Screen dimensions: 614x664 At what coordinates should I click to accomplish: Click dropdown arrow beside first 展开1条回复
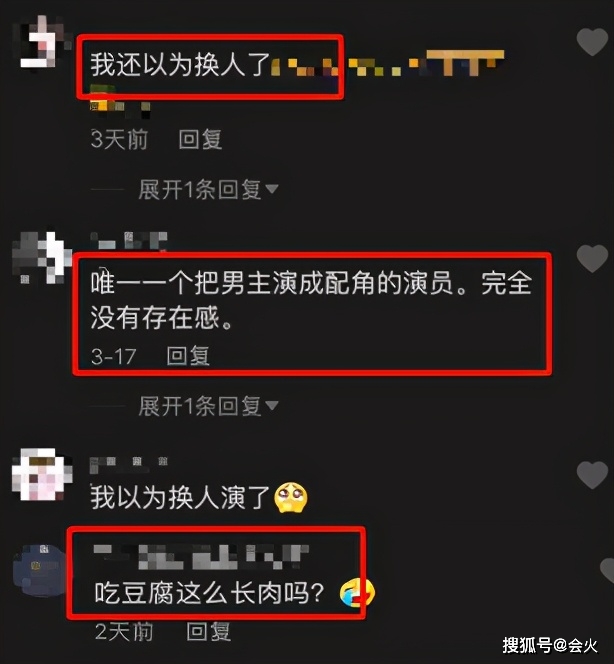pyautogui.click(x=271, y=189)
